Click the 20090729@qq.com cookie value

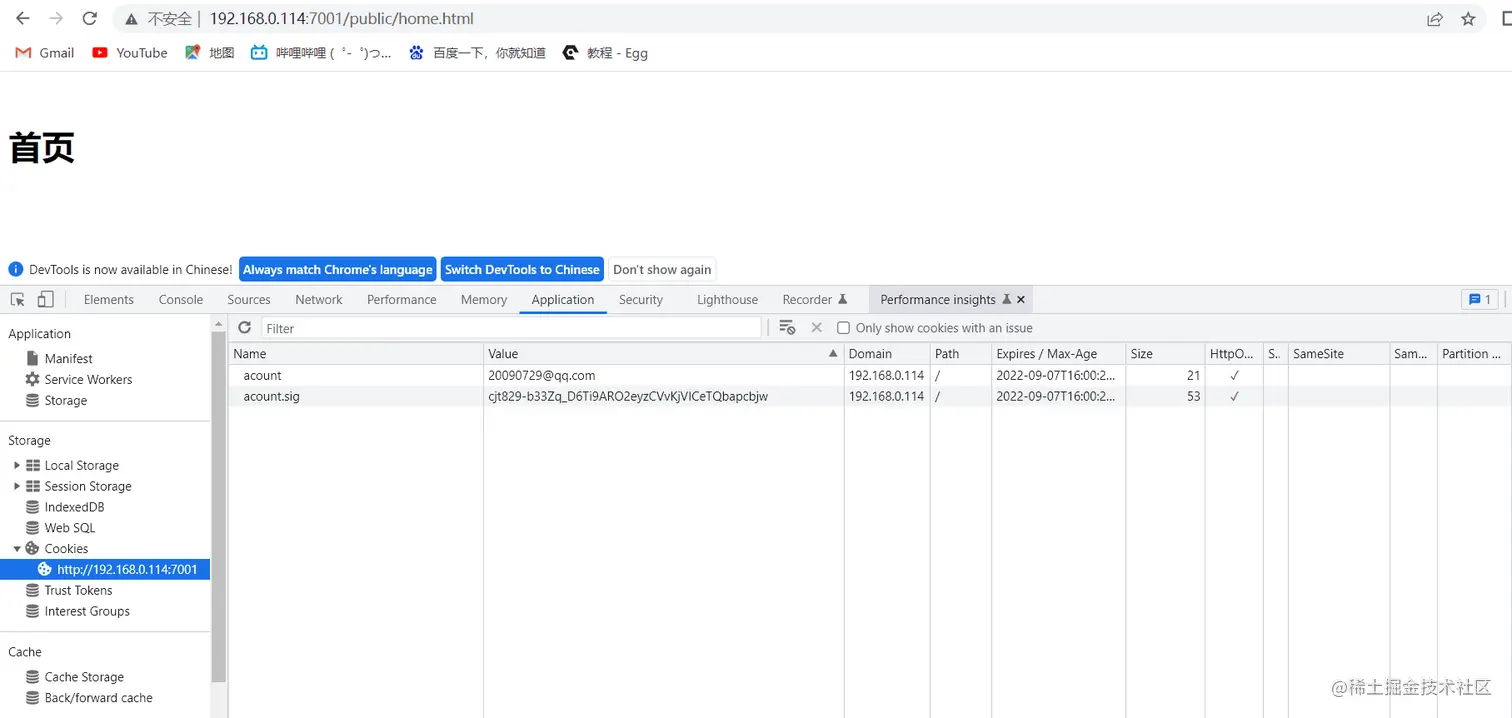pyautogui.click(x=542, y=375)
